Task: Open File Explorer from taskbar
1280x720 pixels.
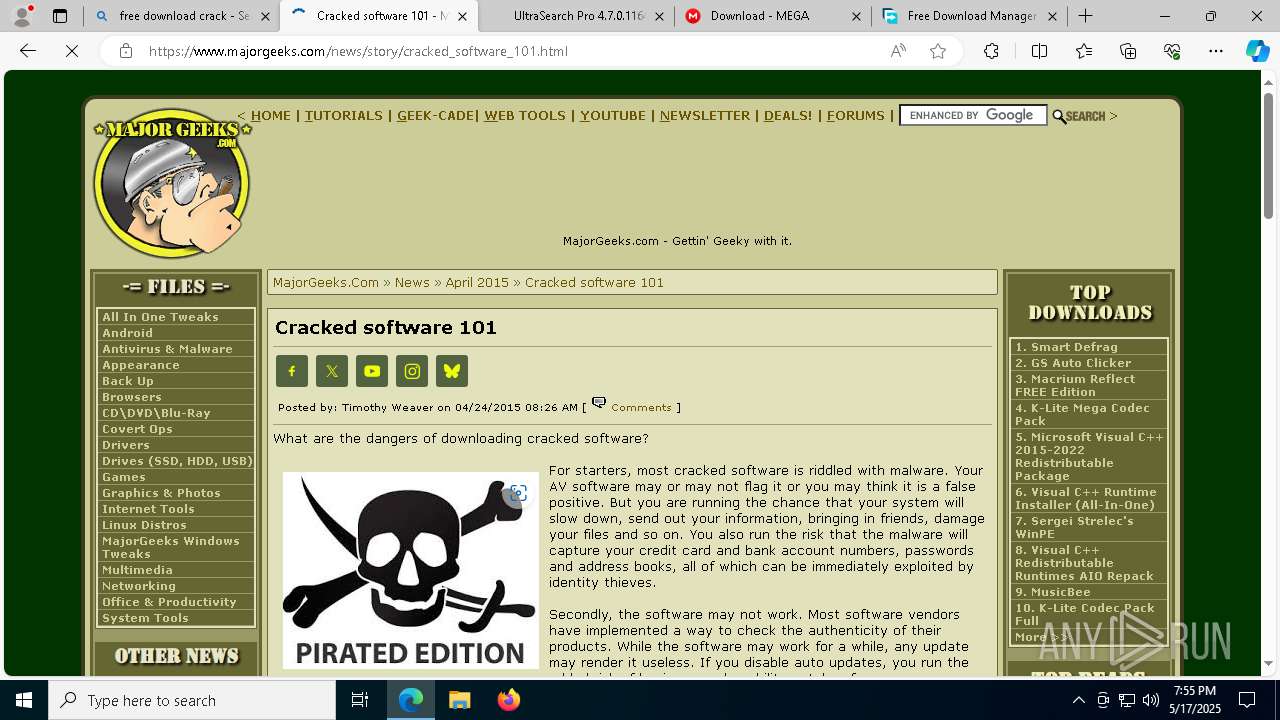Action: [x=459, y=700]
